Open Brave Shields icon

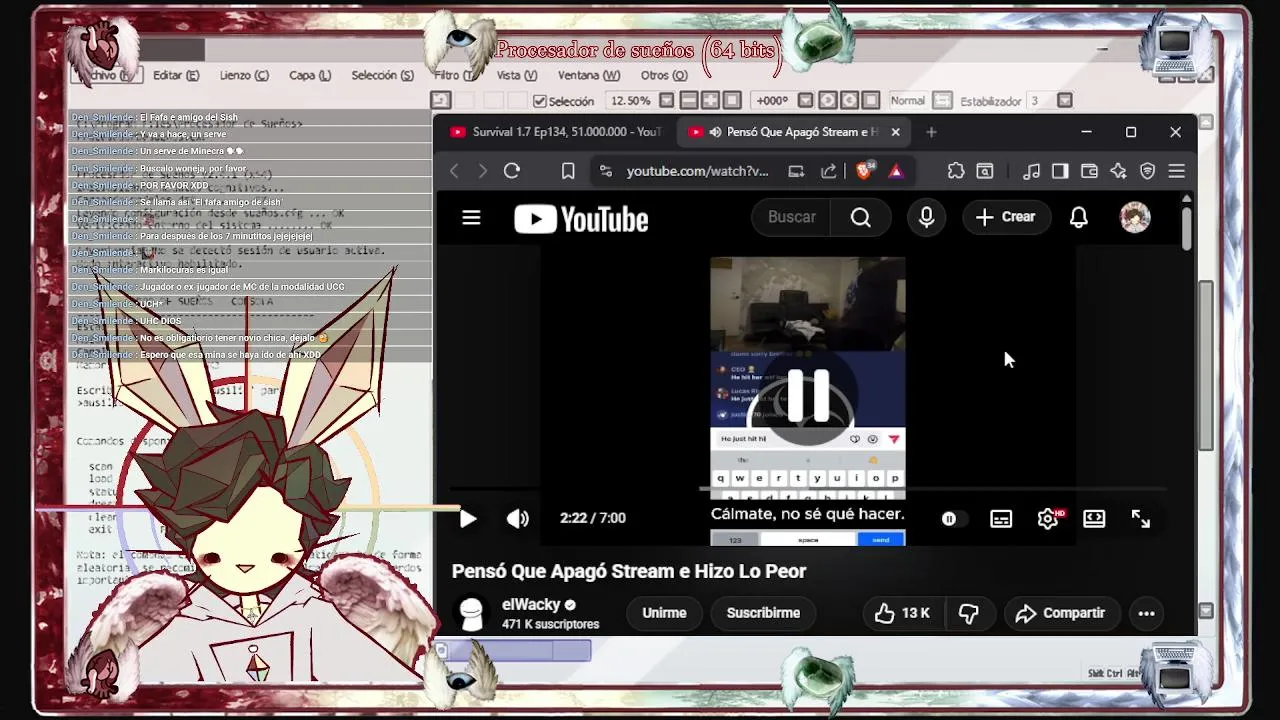865,171
